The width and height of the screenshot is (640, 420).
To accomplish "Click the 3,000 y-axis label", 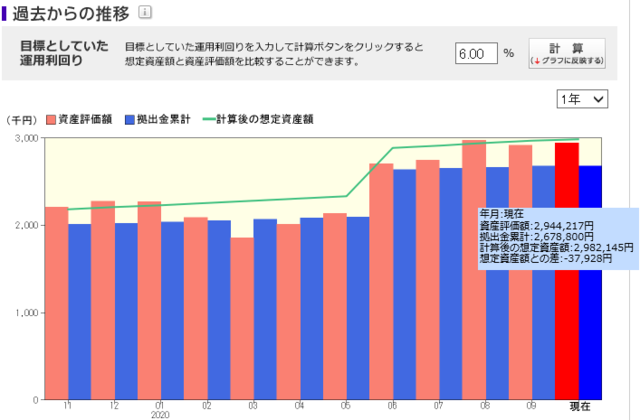I will click(27, 138).
